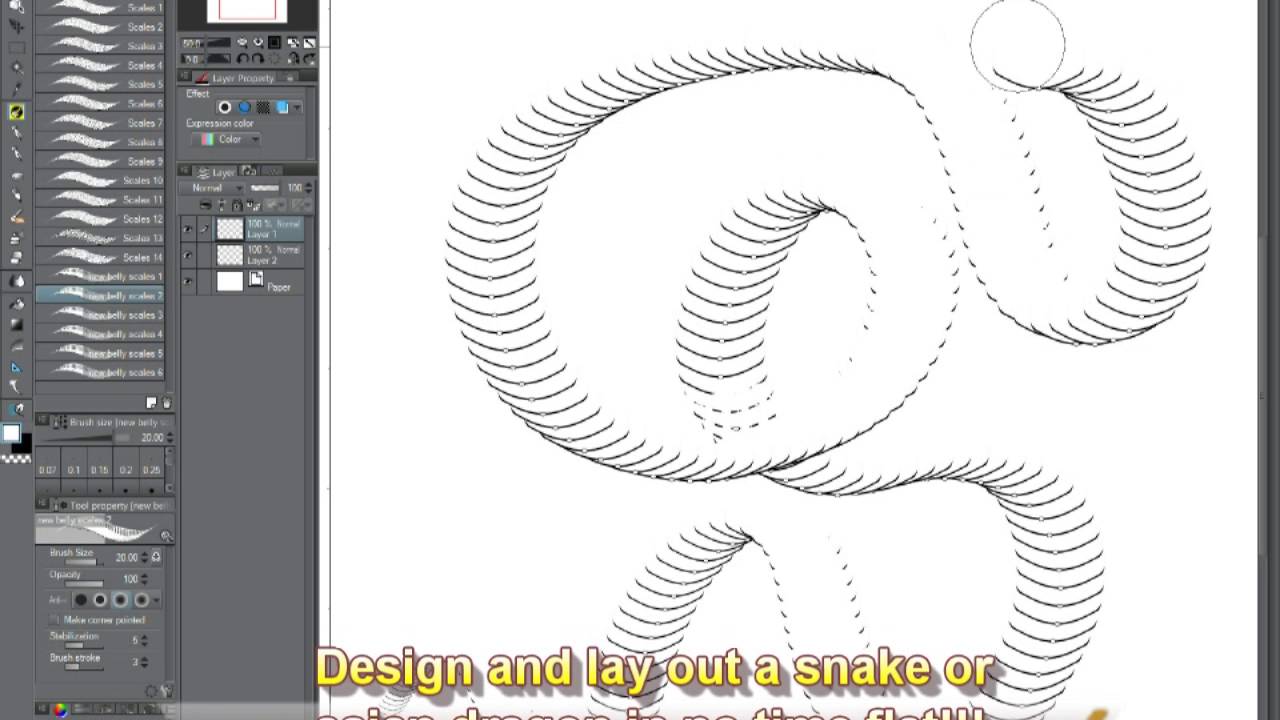Click the border effect circle icon
This screenshot has width=1280, height=720.
[225, 108]
